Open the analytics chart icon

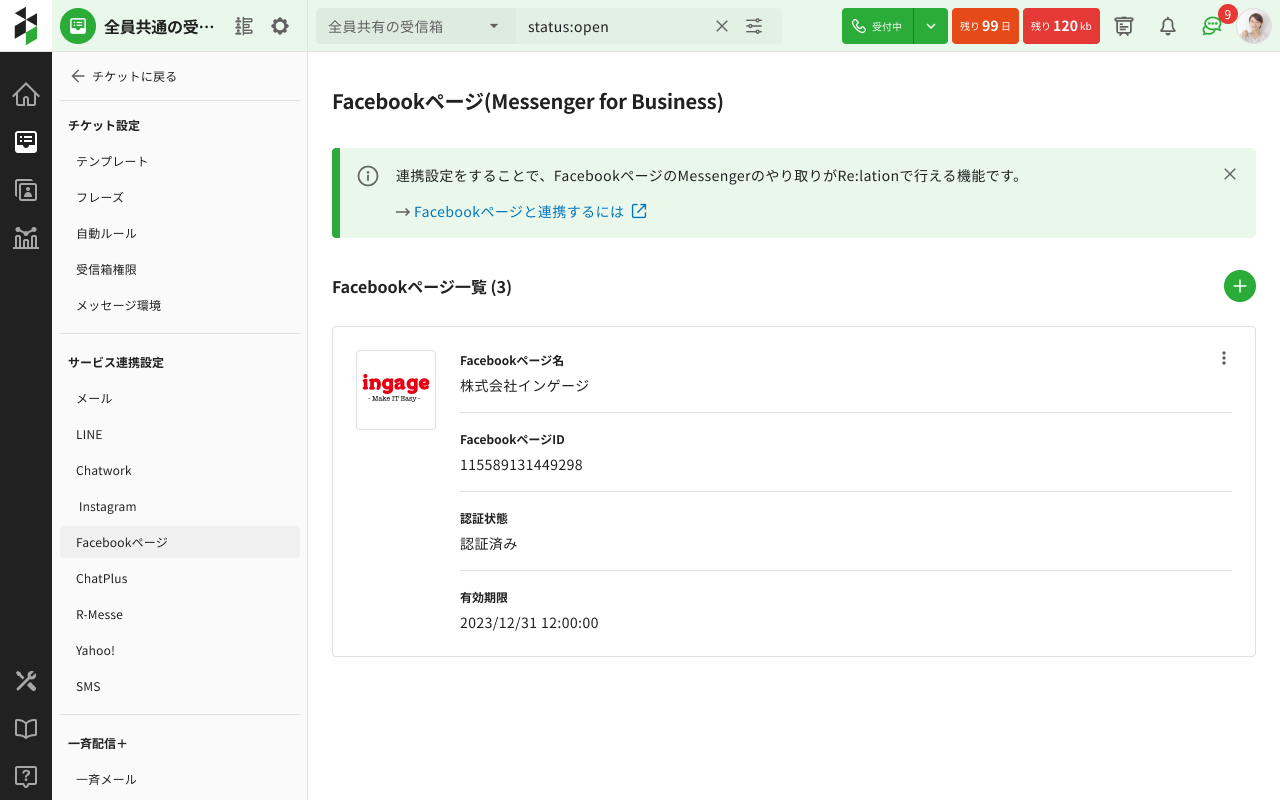[x=26, y=237]
